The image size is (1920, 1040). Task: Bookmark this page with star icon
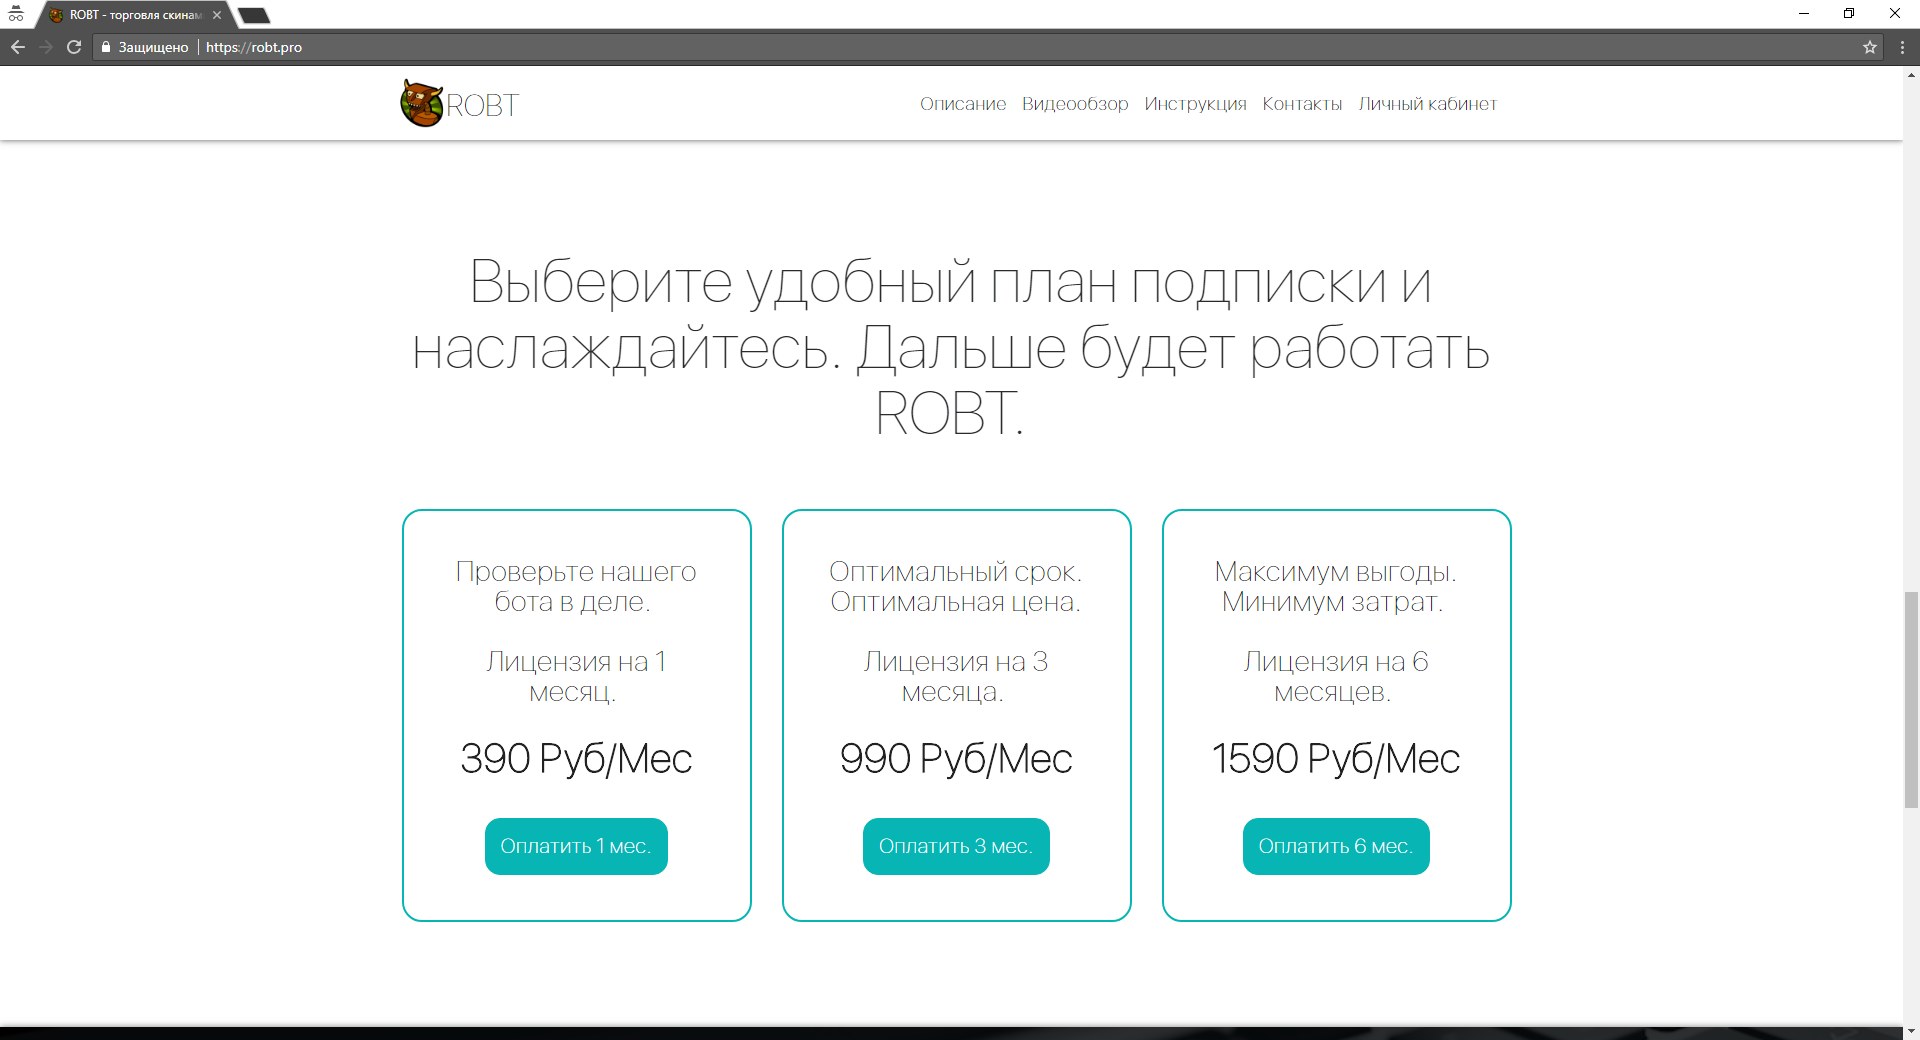[1869, 47]
